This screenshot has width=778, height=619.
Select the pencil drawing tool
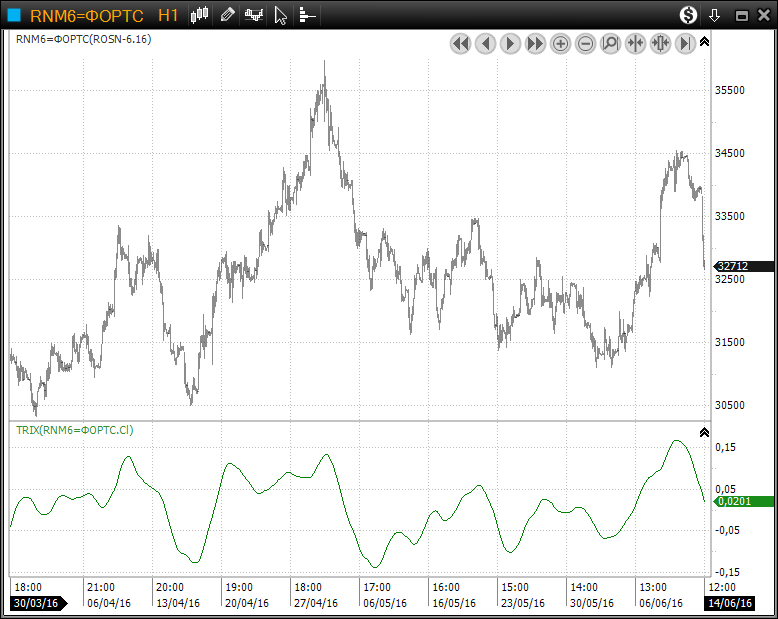[227, 15]
